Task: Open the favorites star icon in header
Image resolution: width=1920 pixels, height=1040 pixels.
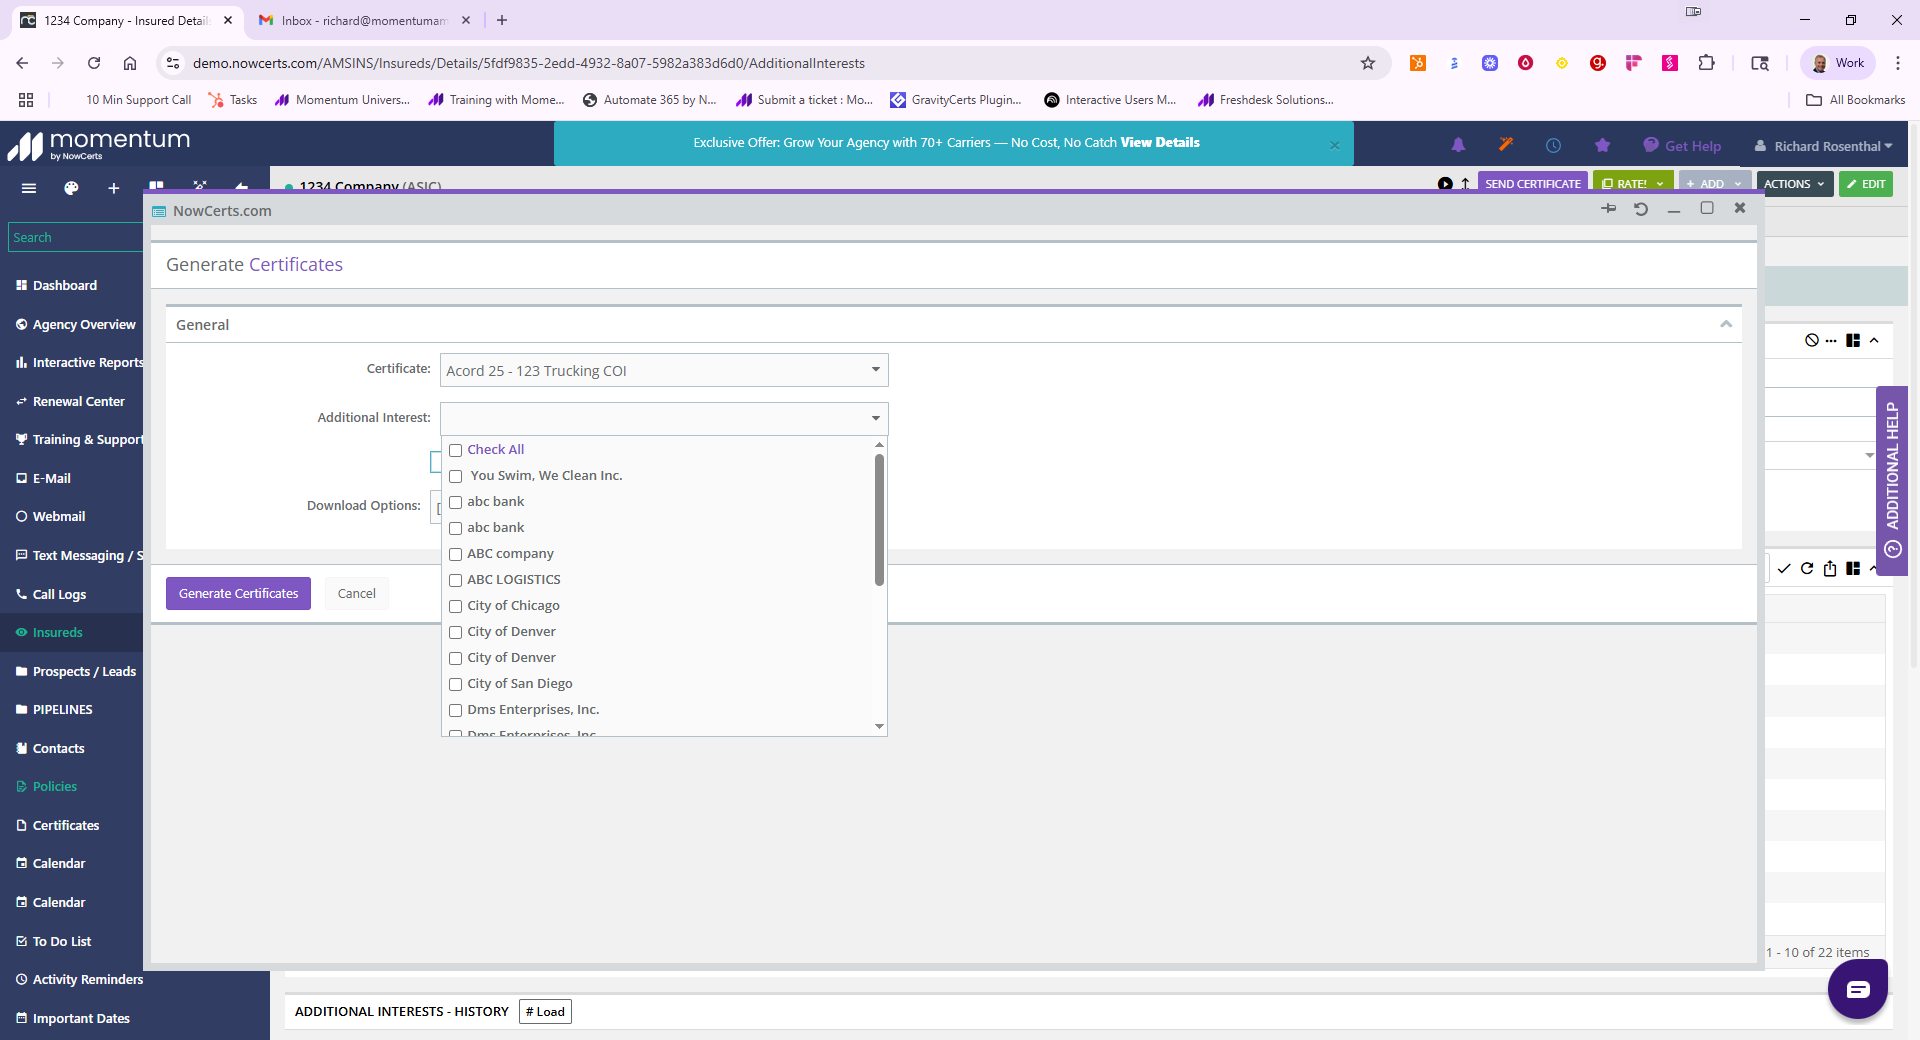Action: coord(1602,145)
